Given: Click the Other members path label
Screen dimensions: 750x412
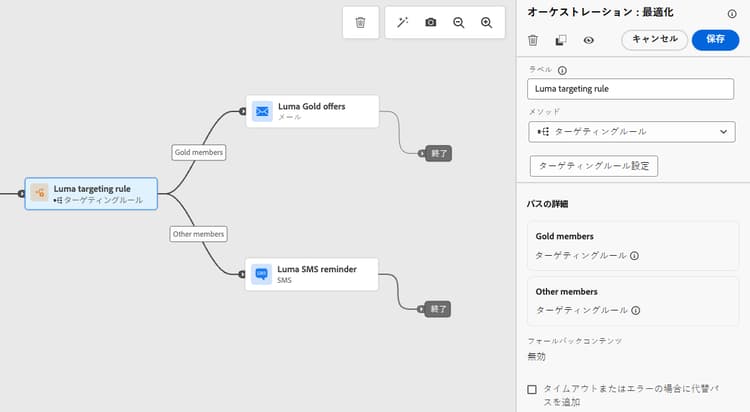Looking at the screenshot, I should (199, 234).
